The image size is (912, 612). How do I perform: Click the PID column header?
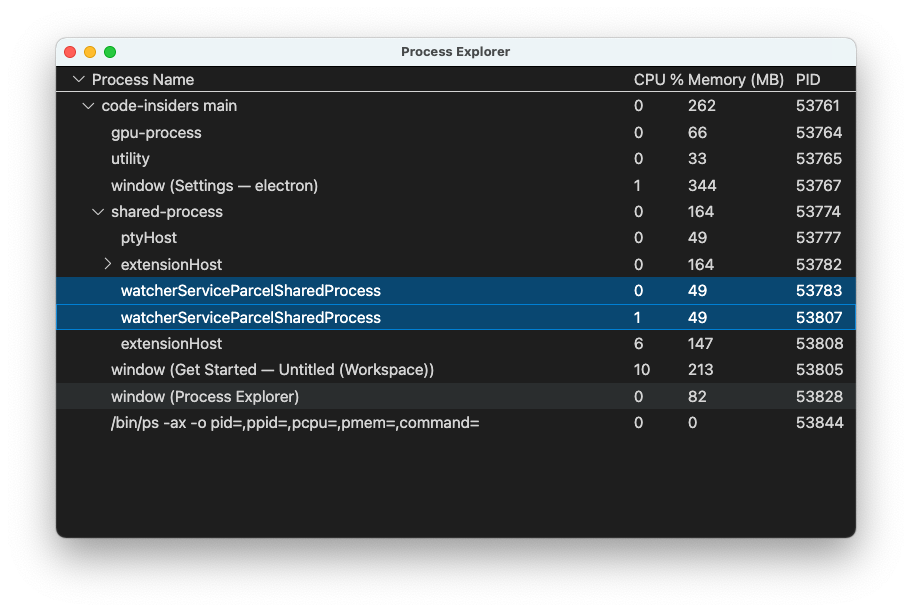(808, 80)
